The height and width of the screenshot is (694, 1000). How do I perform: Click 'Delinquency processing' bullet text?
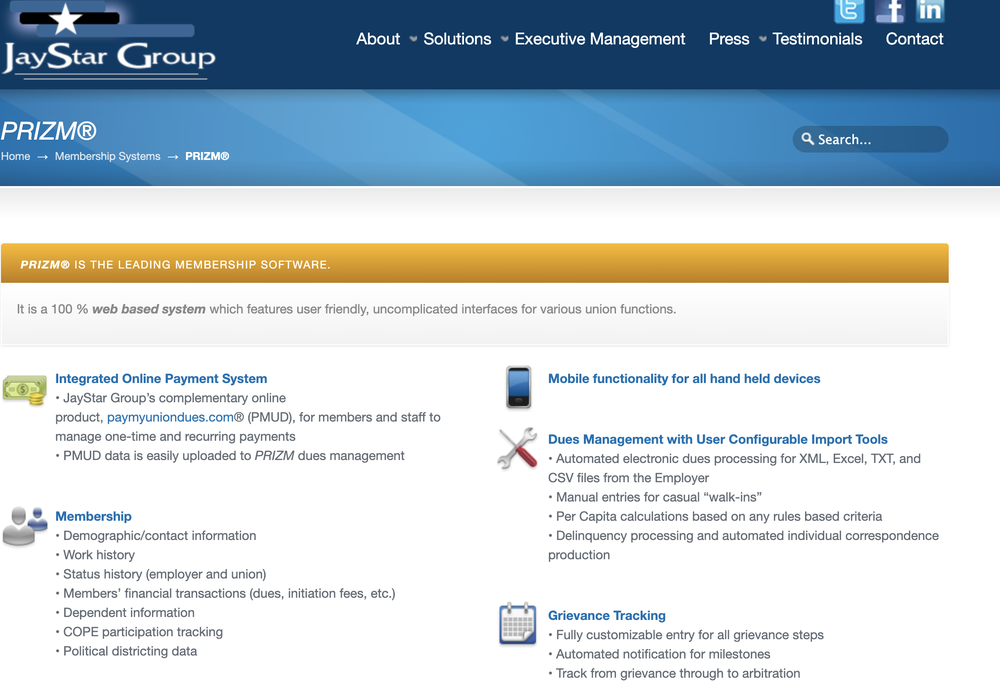744,545
